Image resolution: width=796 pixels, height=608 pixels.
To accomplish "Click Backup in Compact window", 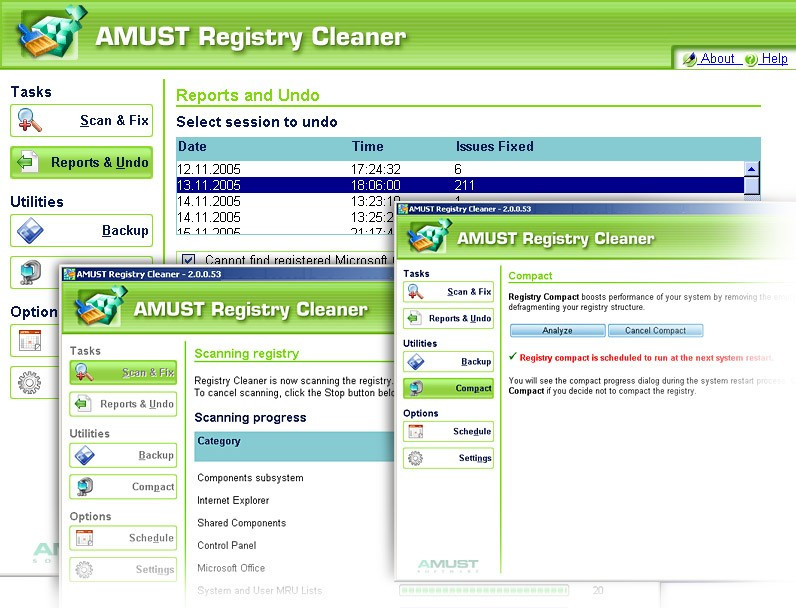I will click(448, 362).
